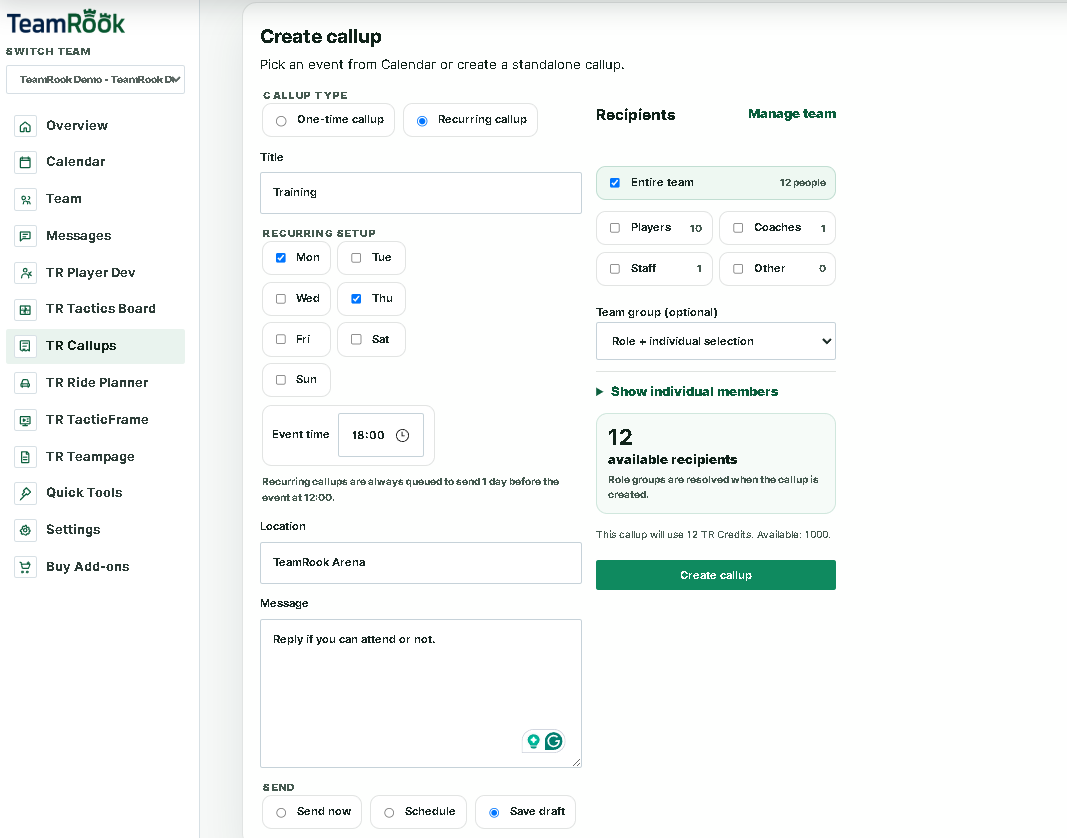The image size is (1067, 838).
Task: Expand Show individual members
Action: click(x=687, y=391)
